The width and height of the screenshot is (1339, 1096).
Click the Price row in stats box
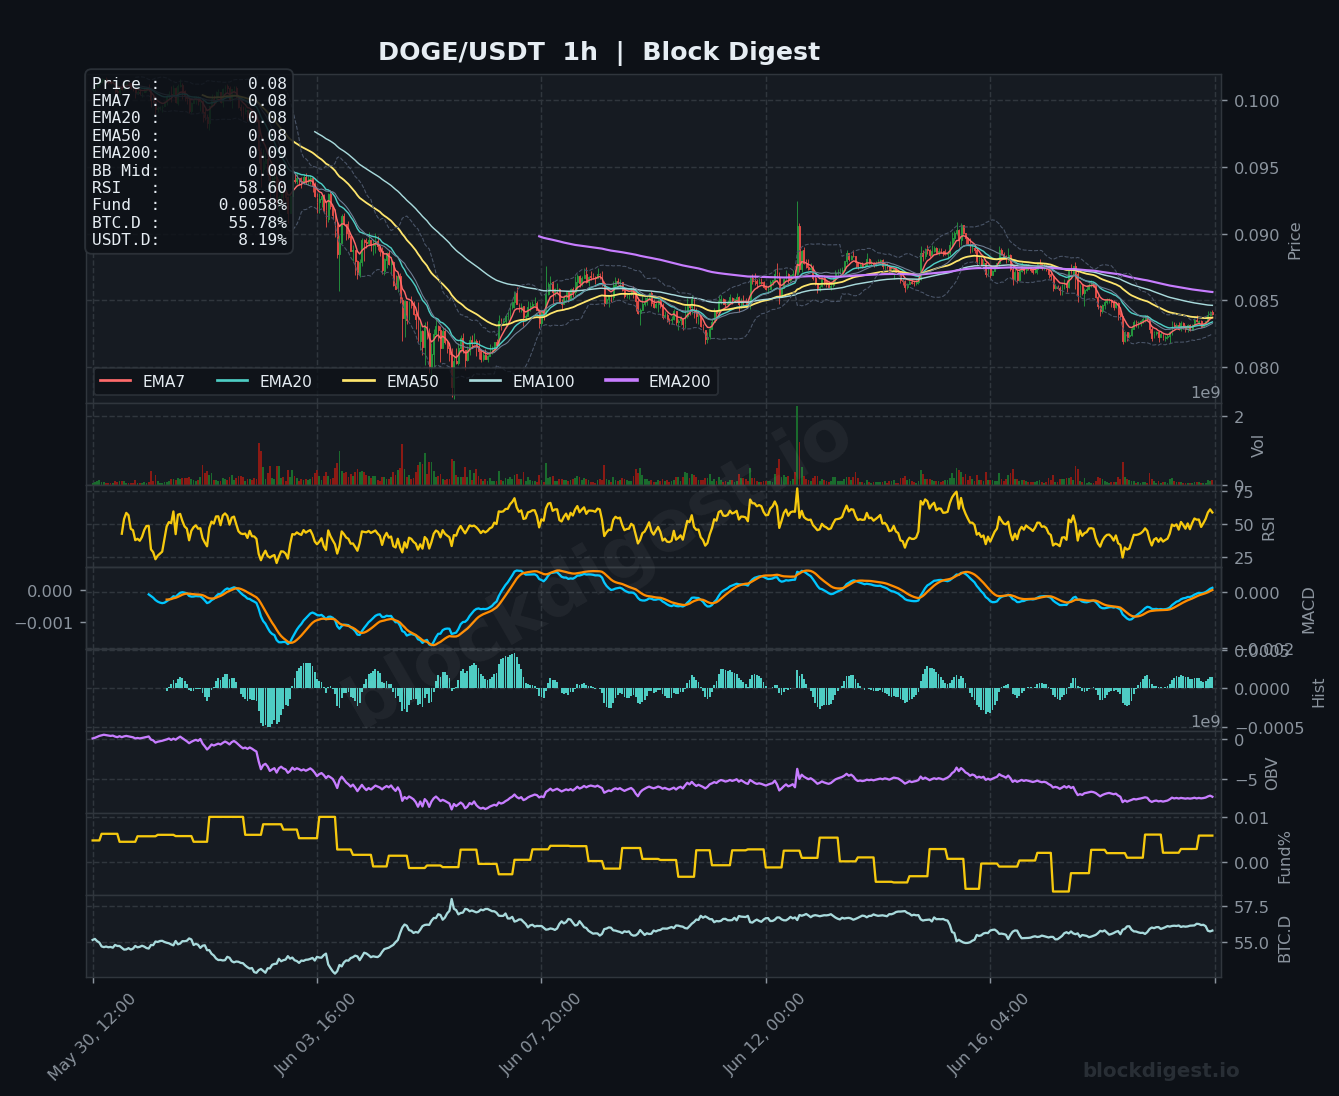click(x=189, y=84)
